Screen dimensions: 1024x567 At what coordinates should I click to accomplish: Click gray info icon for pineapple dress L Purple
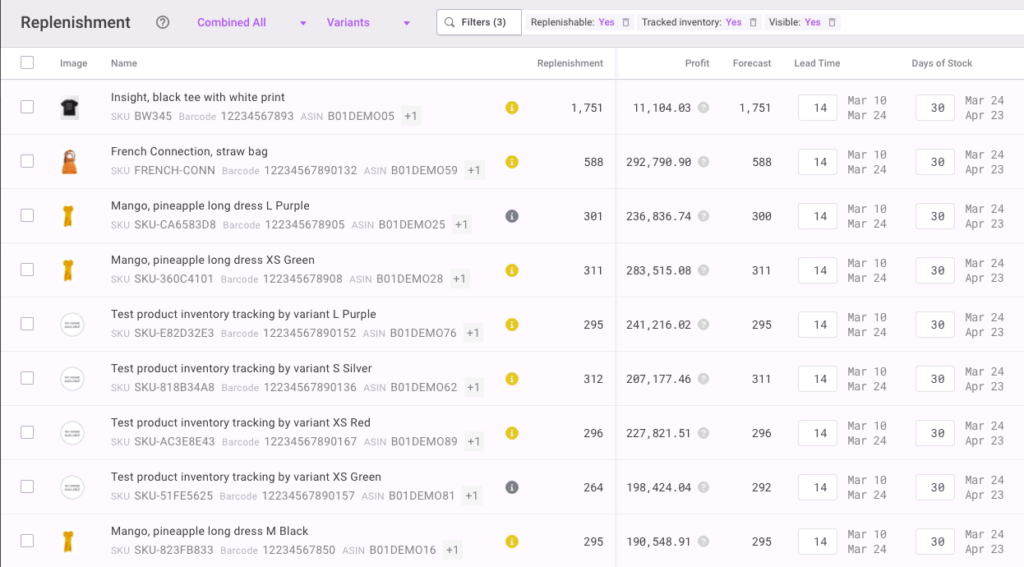point(512,216)
